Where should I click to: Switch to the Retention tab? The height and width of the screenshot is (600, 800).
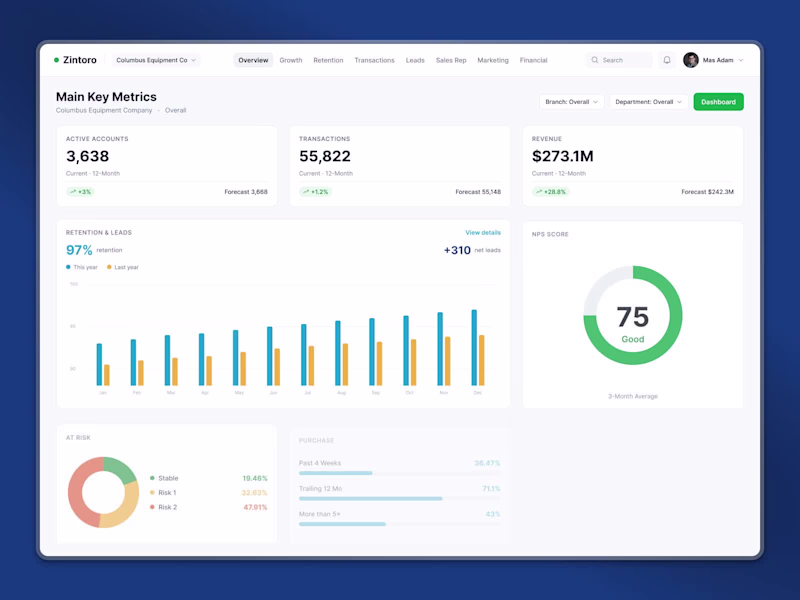pyautogui.click(x=328, y=60)
